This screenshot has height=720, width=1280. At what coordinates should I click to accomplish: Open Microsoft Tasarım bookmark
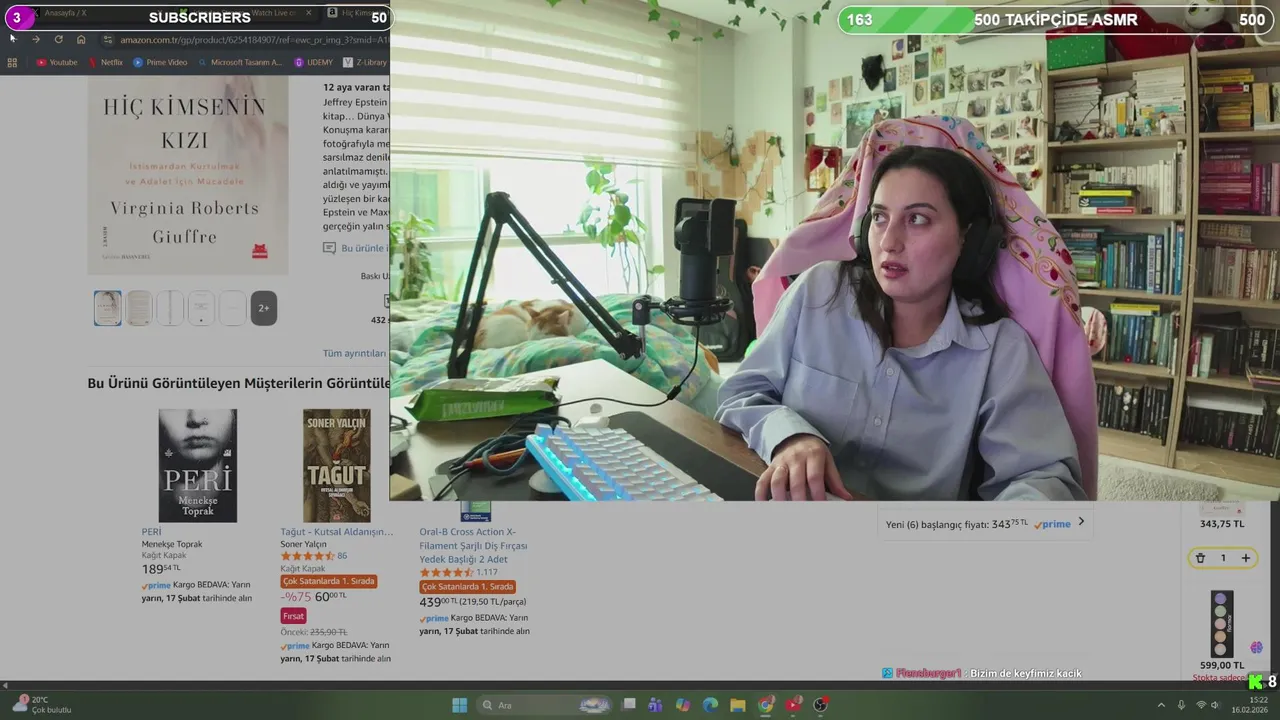(x=241, y=62)
